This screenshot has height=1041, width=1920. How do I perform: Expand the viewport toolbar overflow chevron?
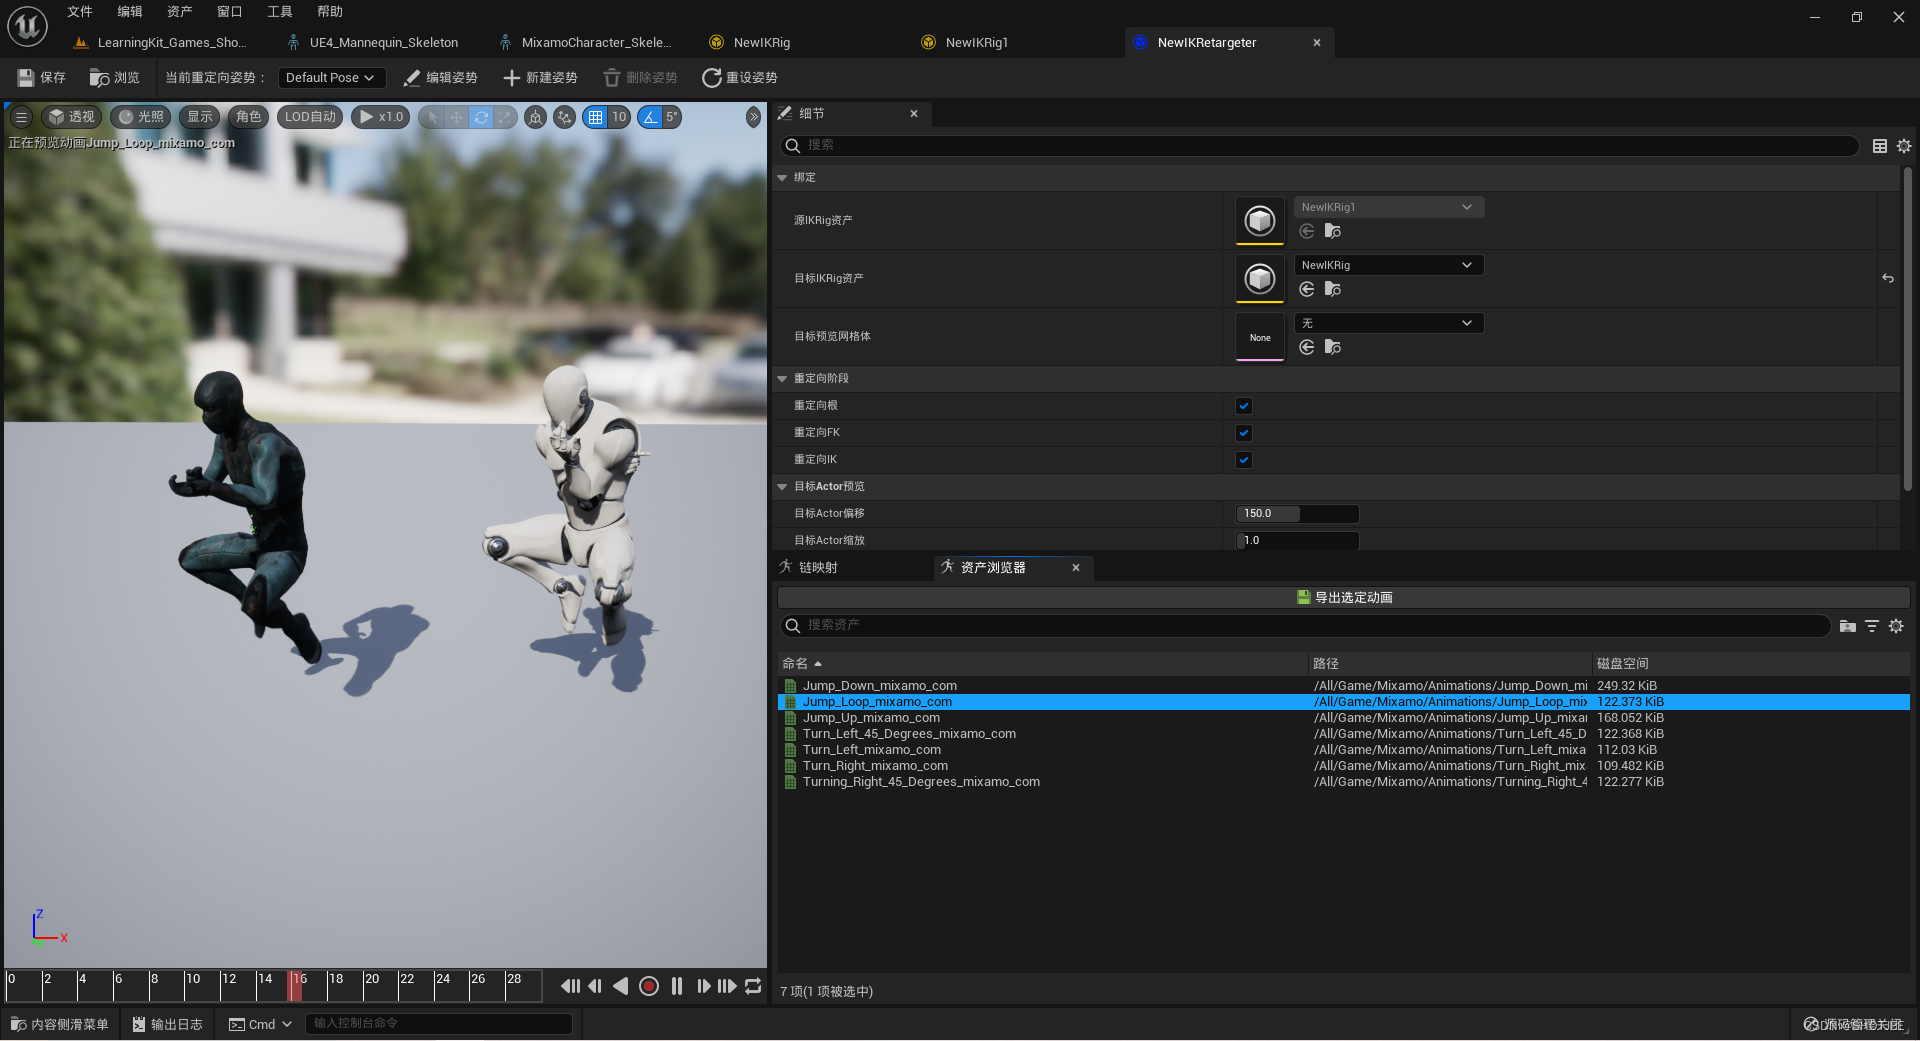pyautogui.click(x=753, y=117)
